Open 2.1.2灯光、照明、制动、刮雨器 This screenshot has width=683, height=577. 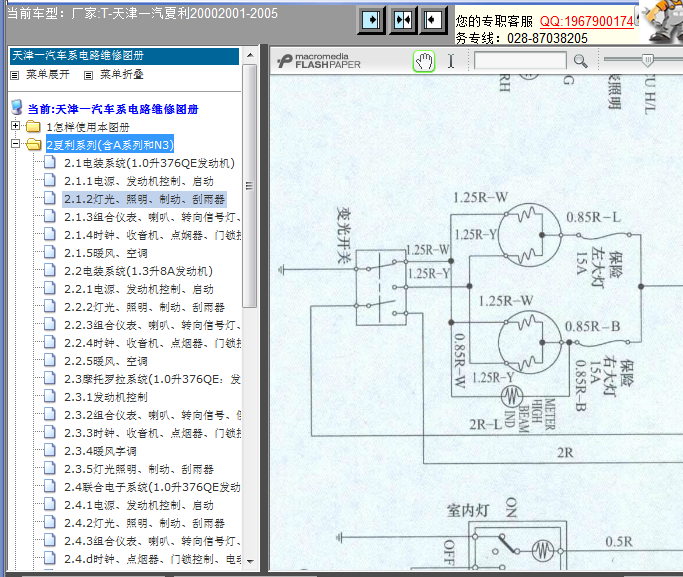pyautogui.click(x=144, y=199)
